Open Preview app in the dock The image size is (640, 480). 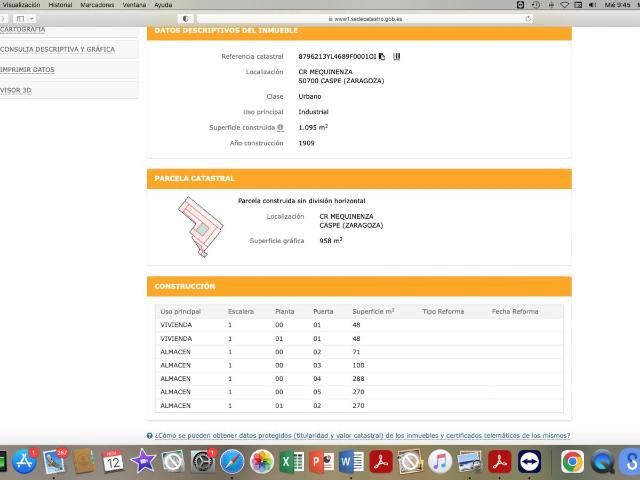(470, 462)
